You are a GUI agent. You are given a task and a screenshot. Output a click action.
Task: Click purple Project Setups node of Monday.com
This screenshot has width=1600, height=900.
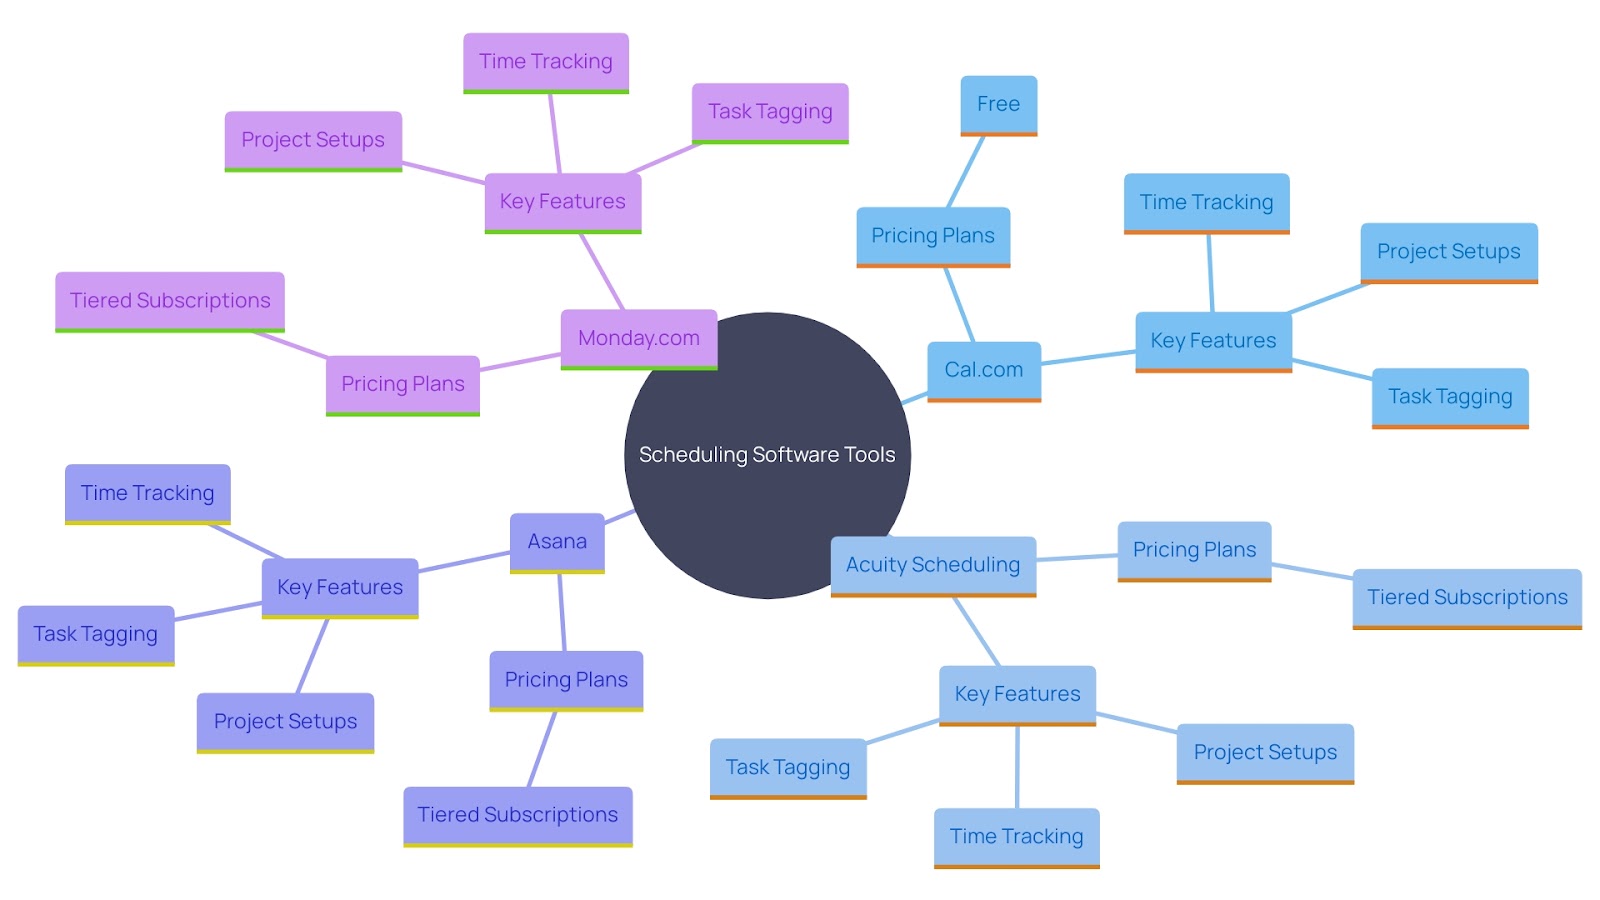313,141
